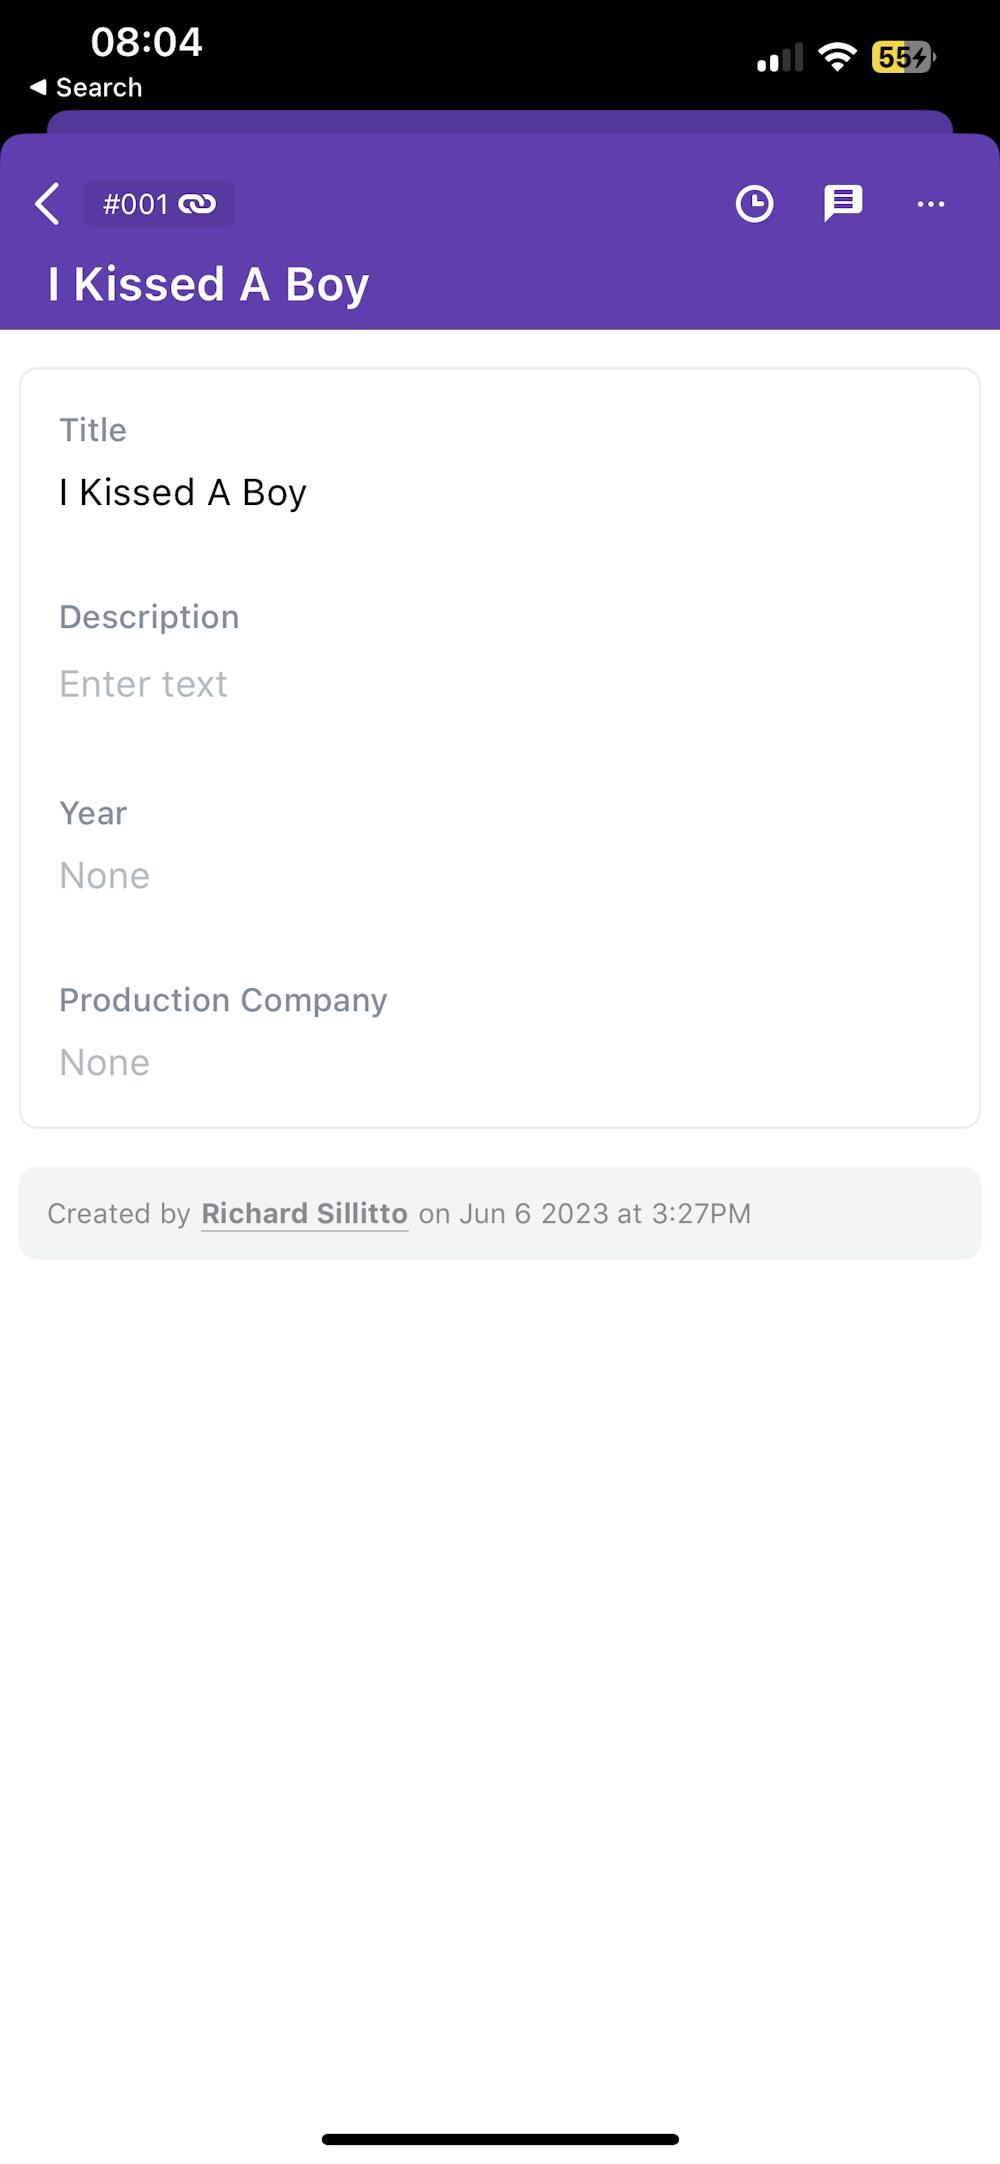Tap the Wi-Fi status icon
Viewport: 1000px width, 2164px height.
pyautogui.click(x=836, y=57)
